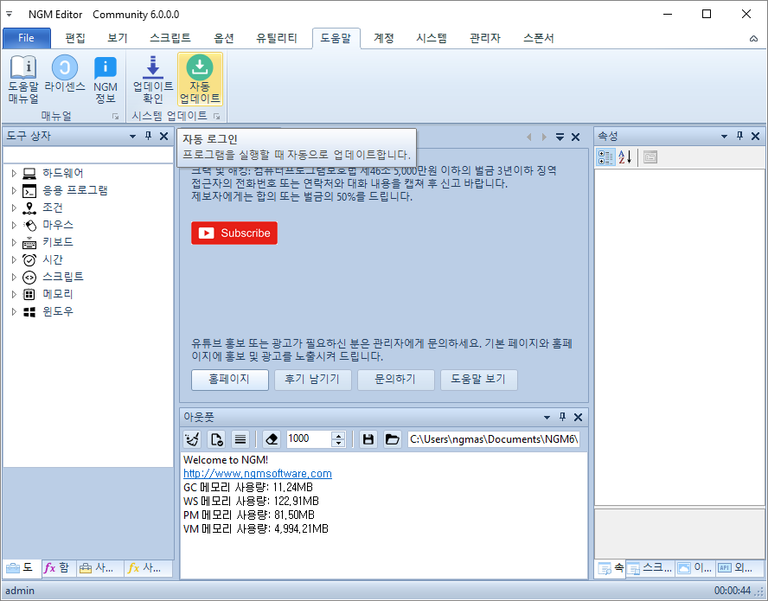Clear the output with the broom icon
Image resolution: width=768 pixels, height=601 pixels.
click(x=192, y=439)
